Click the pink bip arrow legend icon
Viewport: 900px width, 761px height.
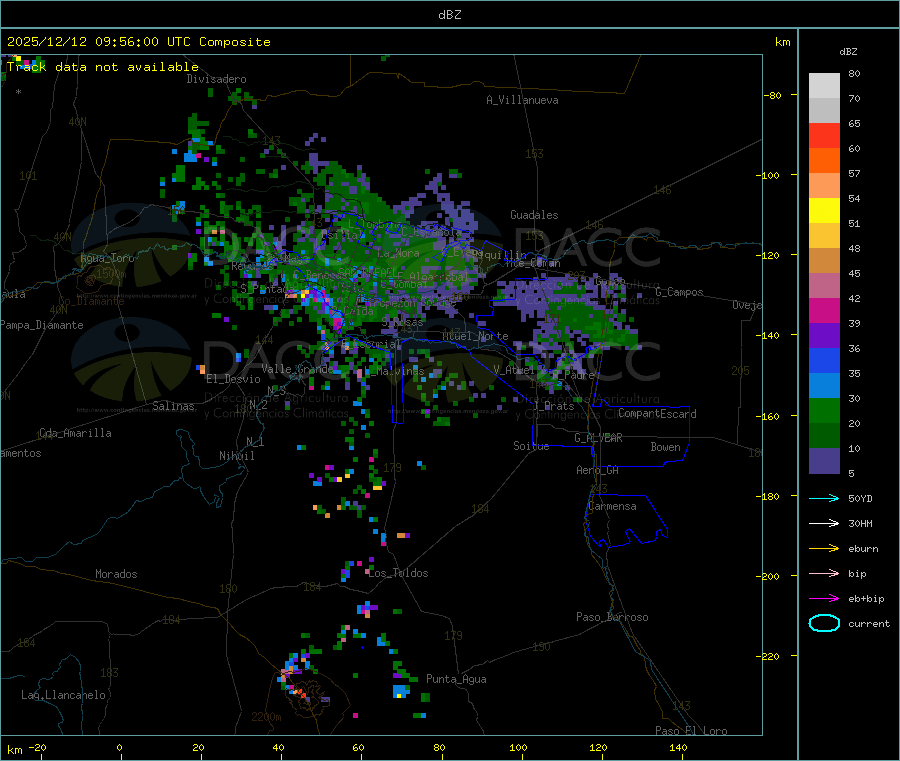pos(824,573)
